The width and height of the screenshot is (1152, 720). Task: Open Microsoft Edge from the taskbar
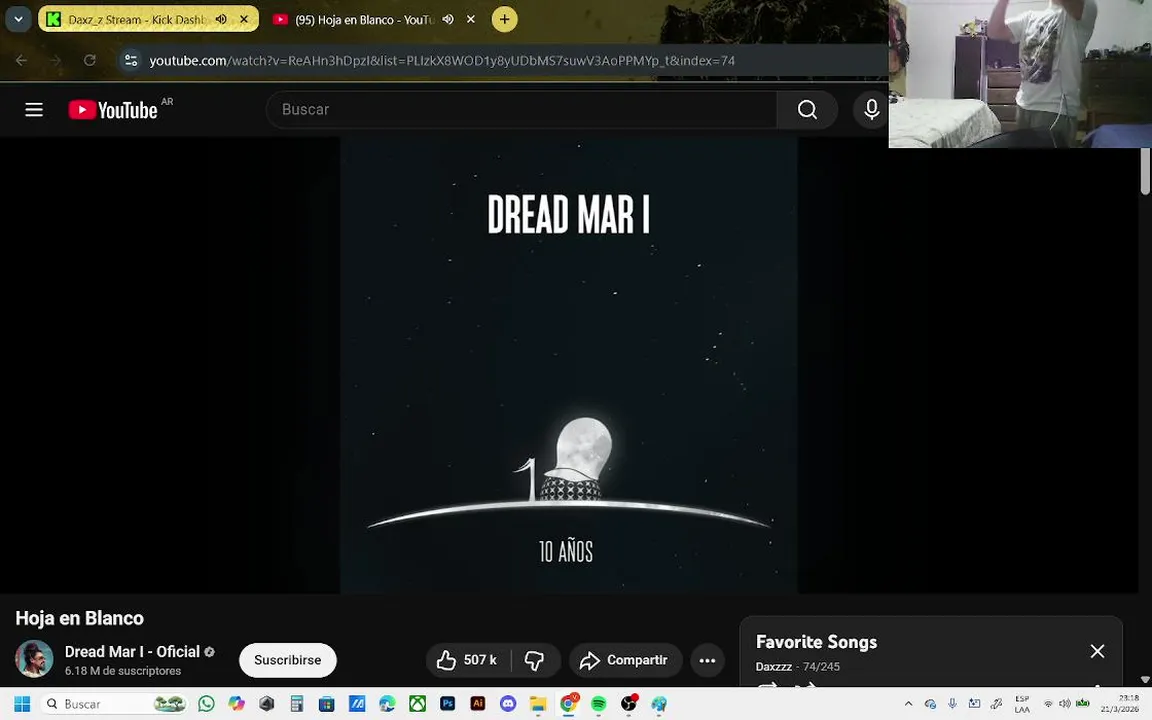387,704
